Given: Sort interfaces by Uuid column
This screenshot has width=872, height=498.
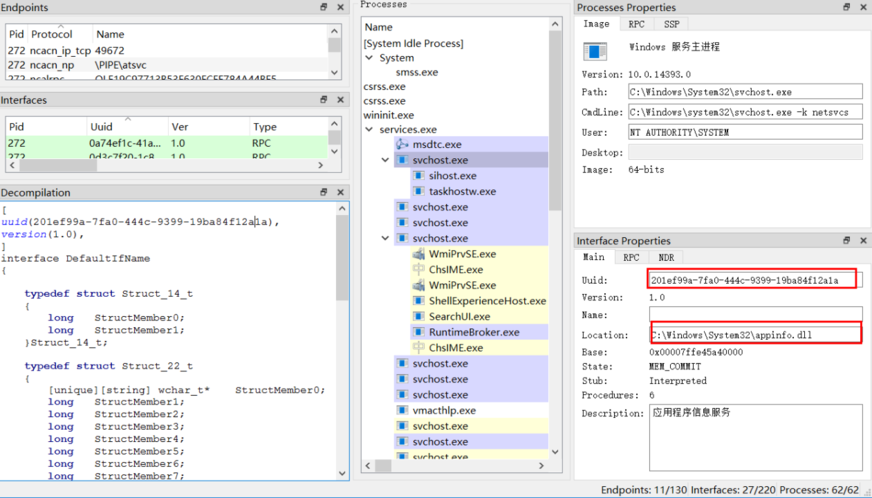Looking at the screenshot, I should [128, 127].
